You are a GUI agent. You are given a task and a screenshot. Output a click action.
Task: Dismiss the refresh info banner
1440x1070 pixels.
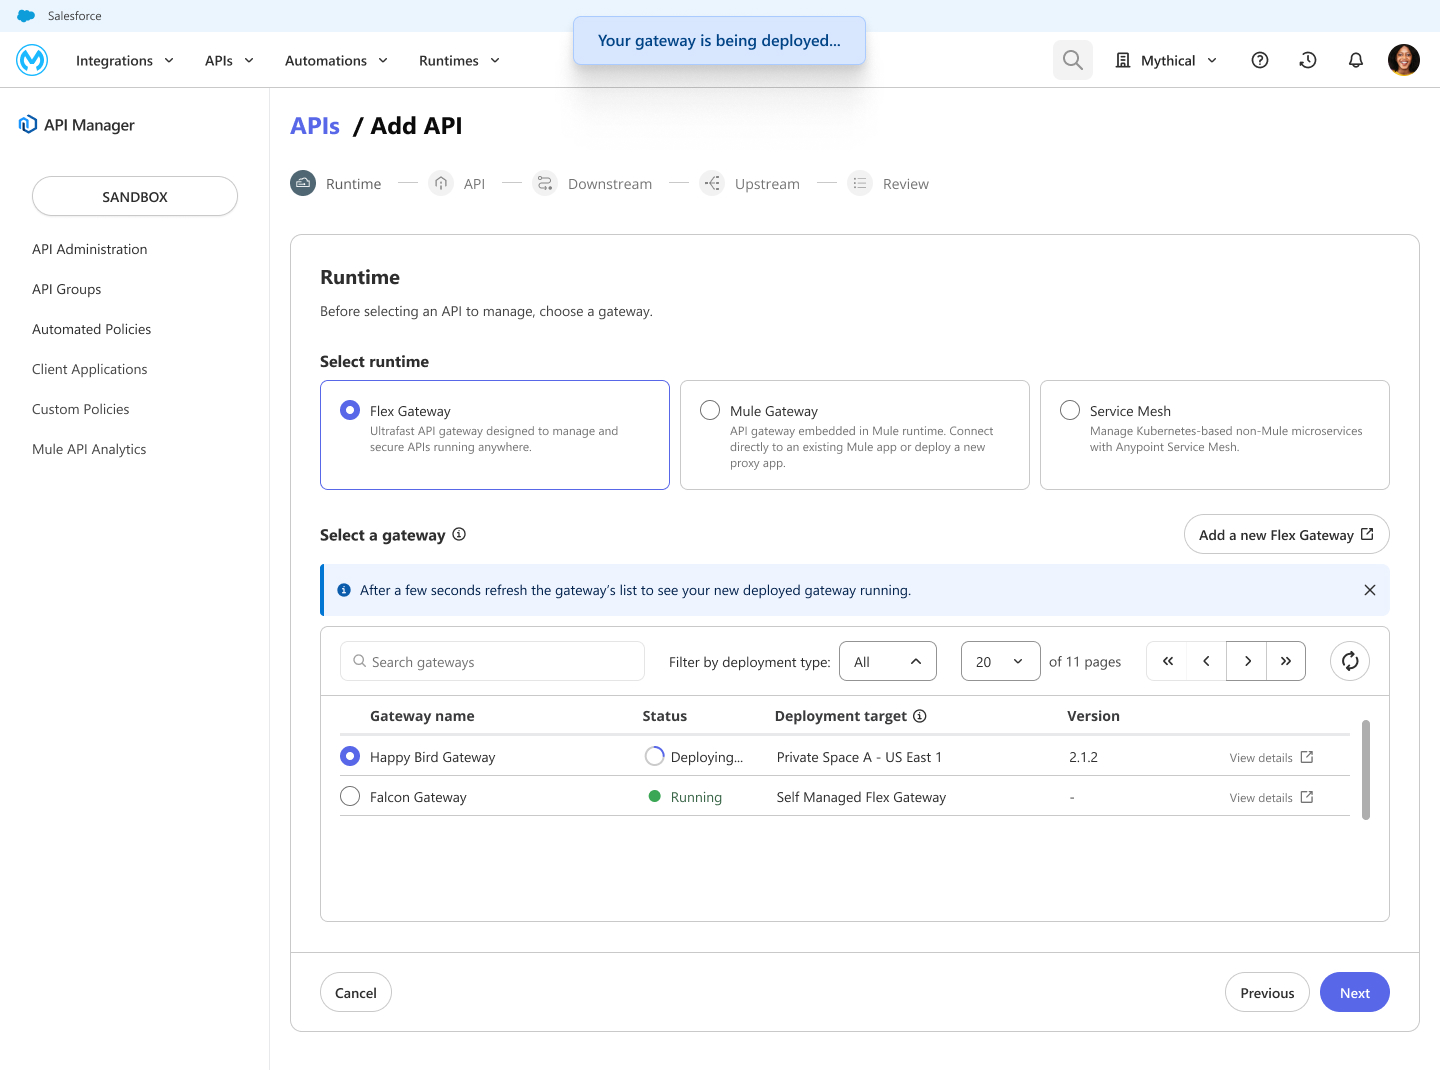pyautogui.click(x=1370, y=590)
